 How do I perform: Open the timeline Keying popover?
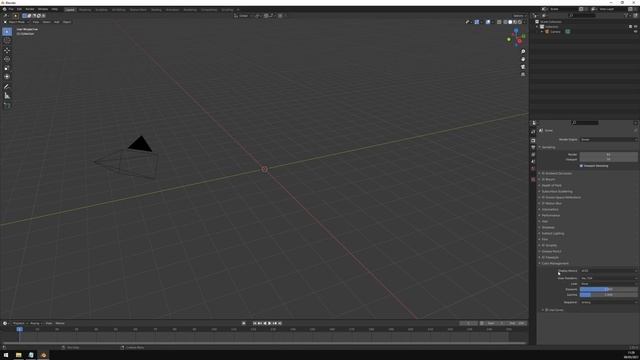[x=35, y=323]
